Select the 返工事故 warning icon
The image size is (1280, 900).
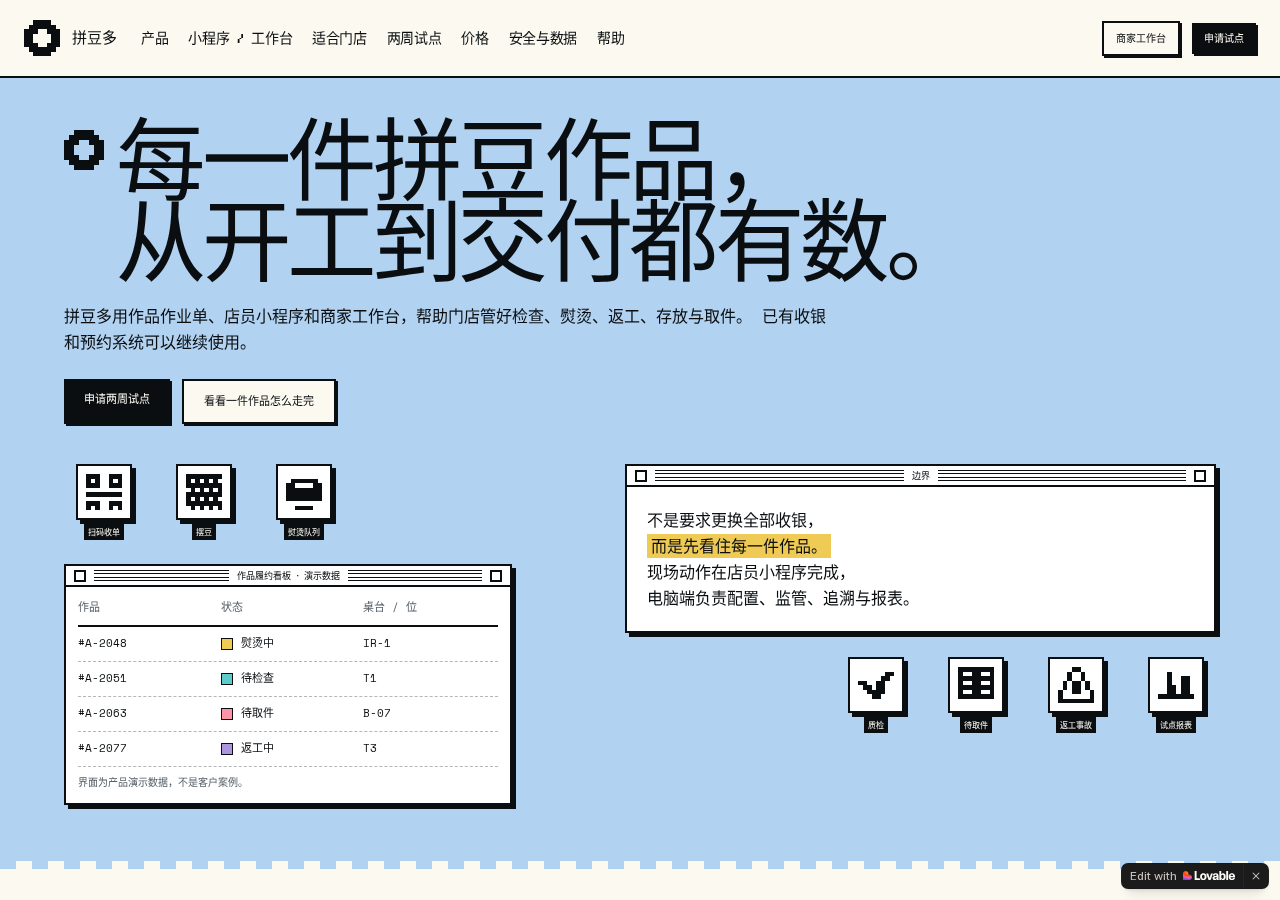pos(1076,685)
